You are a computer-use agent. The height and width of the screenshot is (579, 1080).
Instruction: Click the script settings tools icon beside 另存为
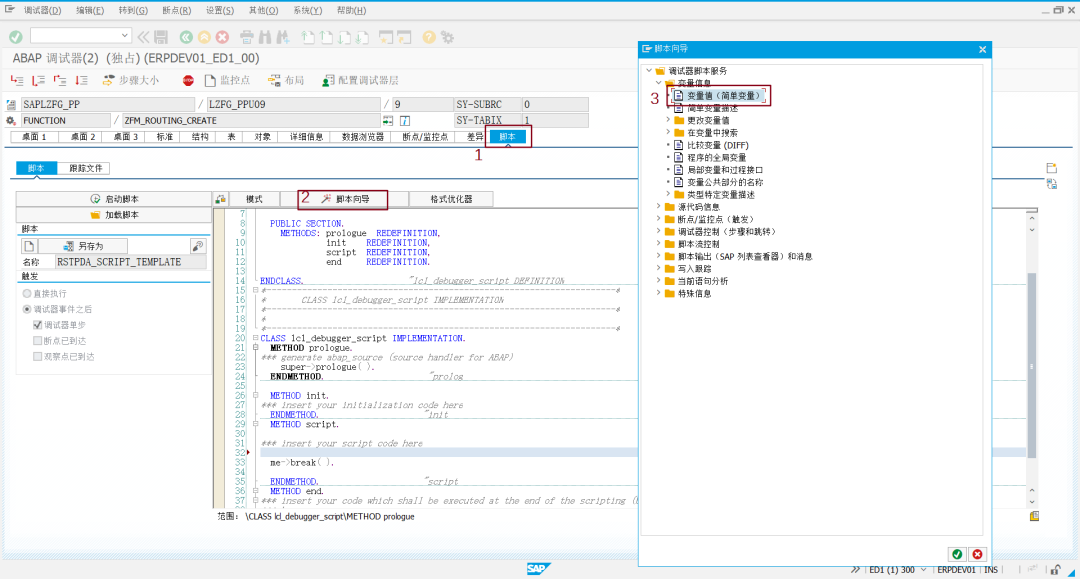click(198, 246)
